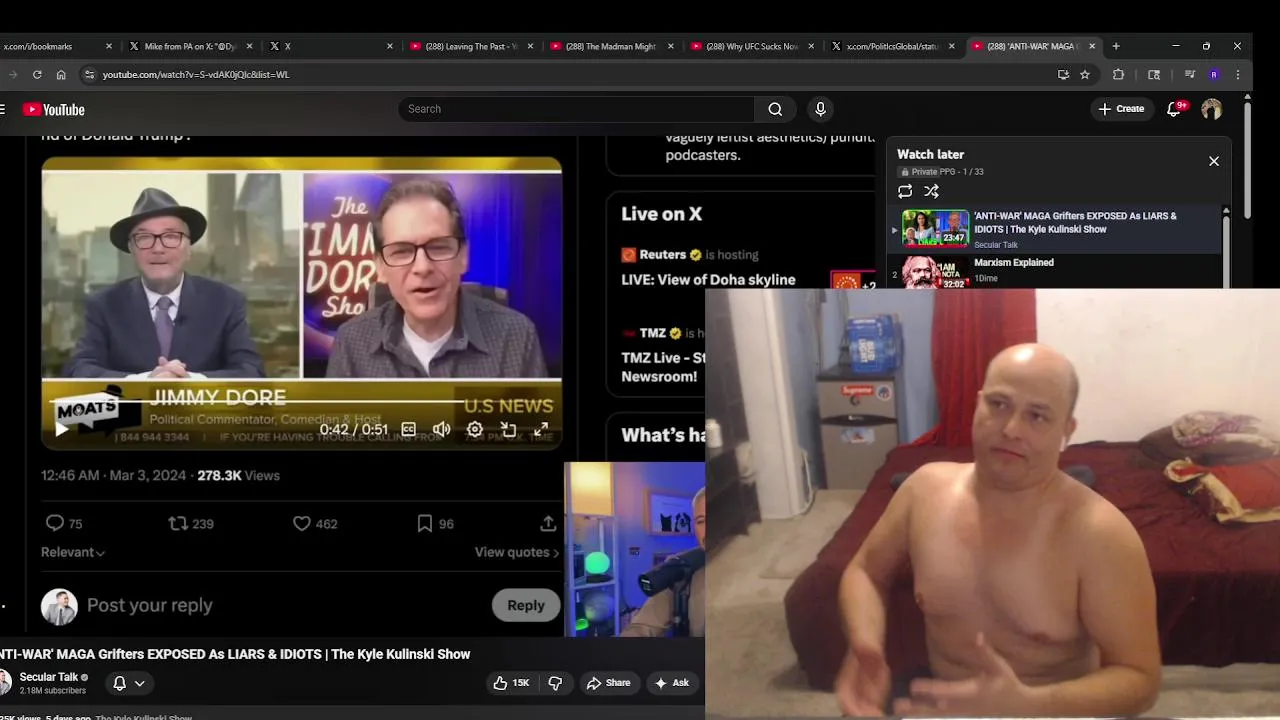Mute the embedded video volume
The image size is (1280, 720).
pyautogui.click(x=441, y=429)
